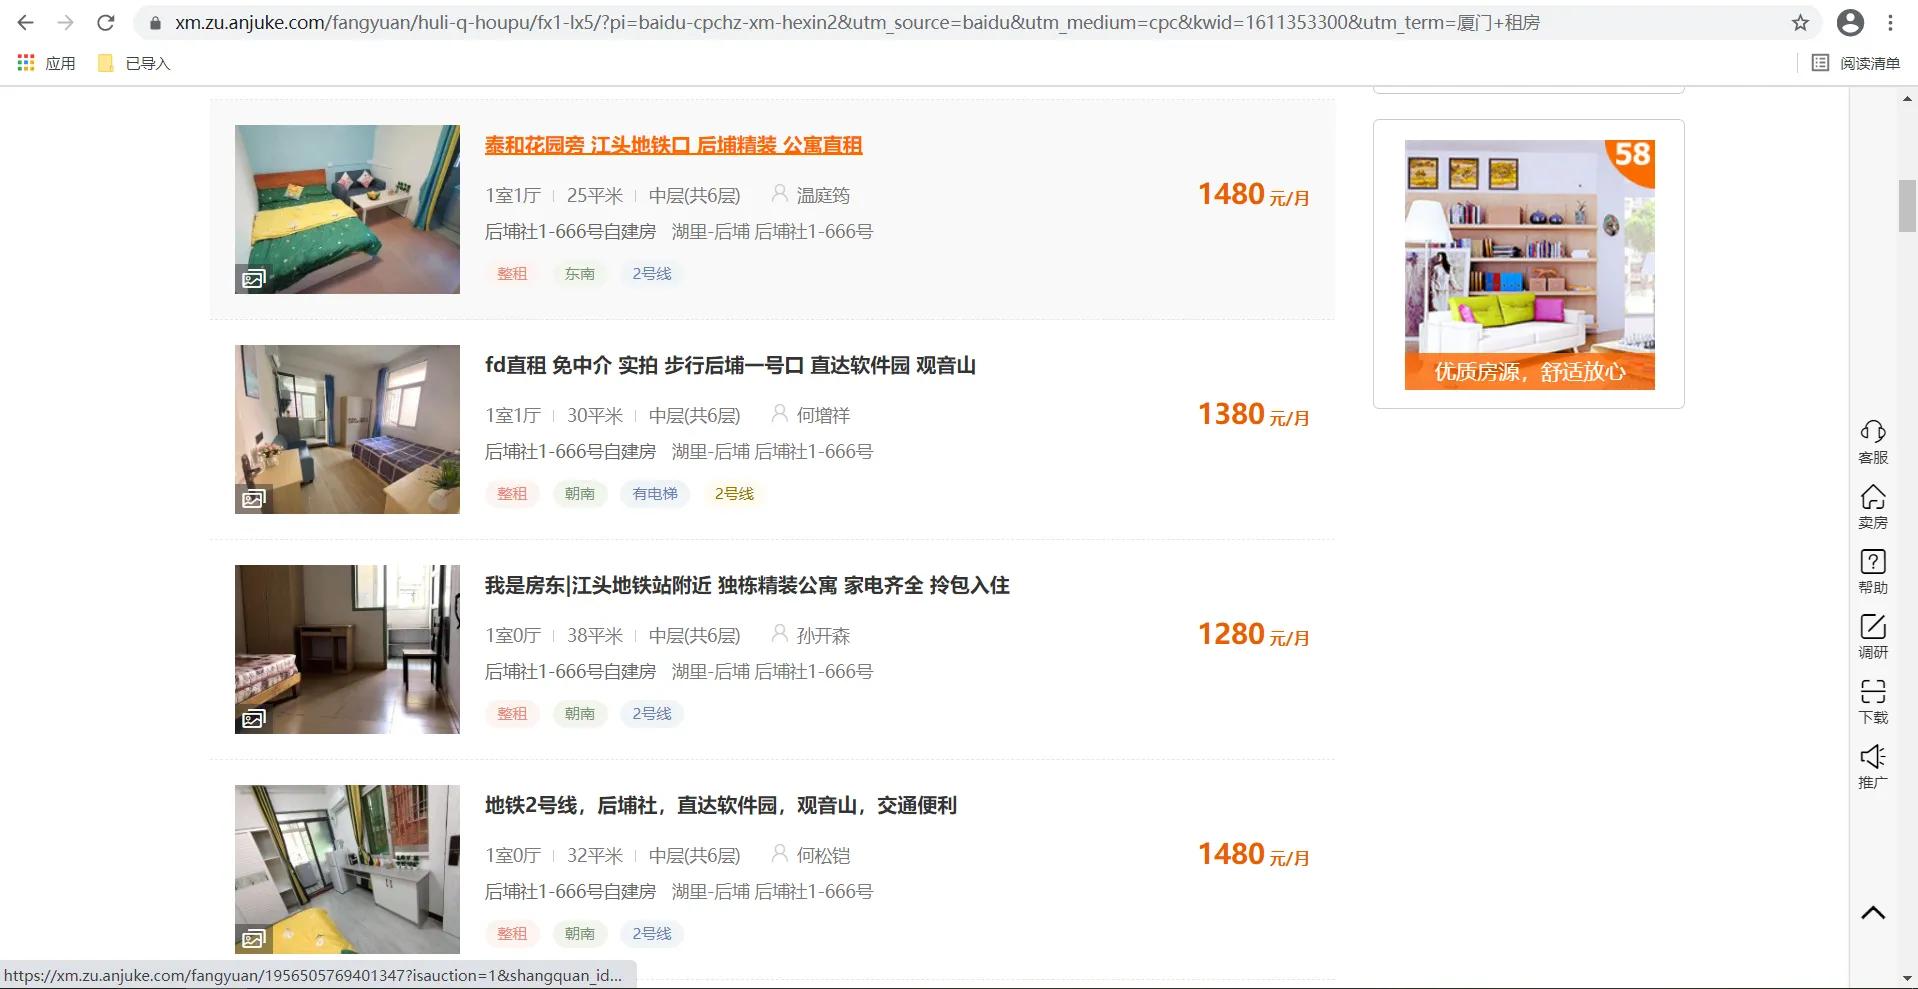Open listing 我是房东|江头地铁站附近 独栋精装公寓

point(747,585)
